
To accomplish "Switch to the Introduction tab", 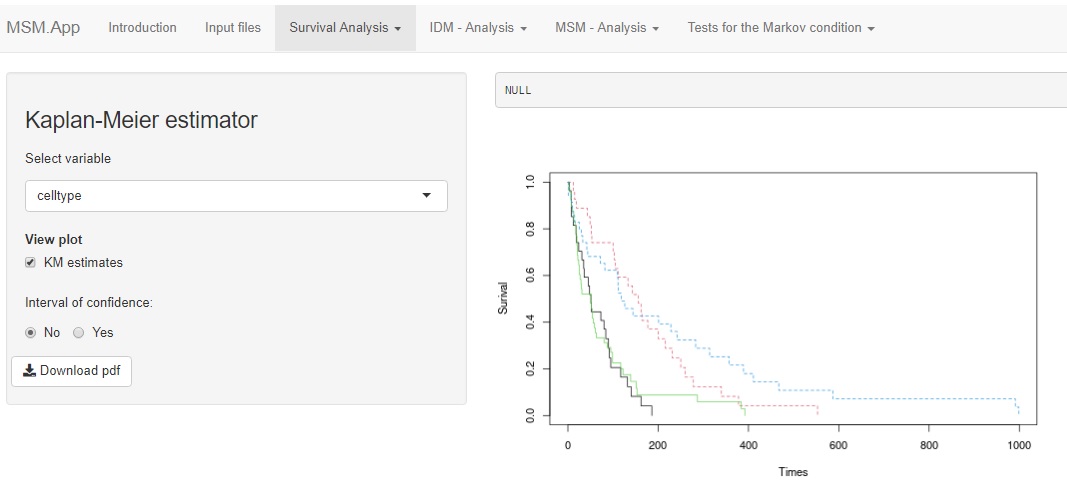I will point(142,28).
